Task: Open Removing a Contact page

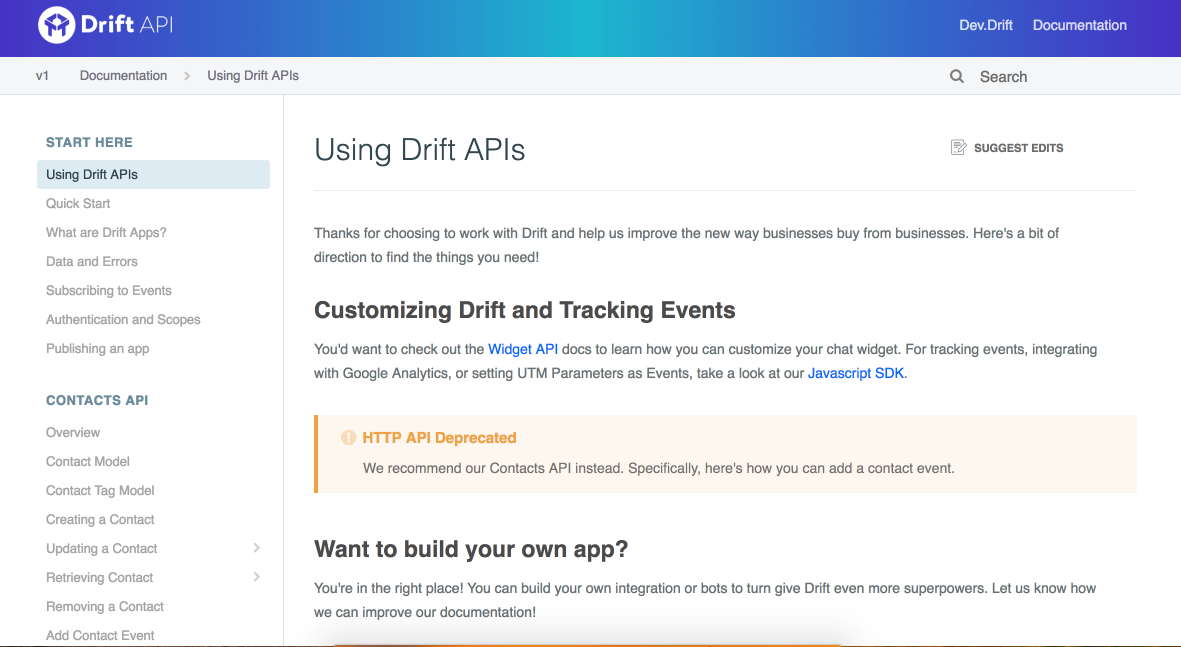Action: pyautogui.click(x=105, y=606)
